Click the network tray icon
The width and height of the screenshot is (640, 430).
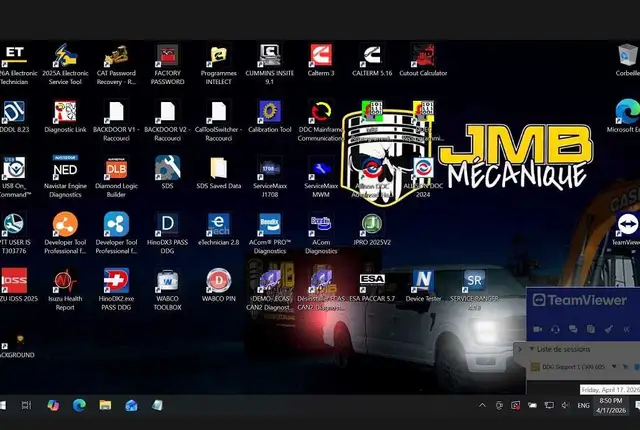click(x=549, y=405)
